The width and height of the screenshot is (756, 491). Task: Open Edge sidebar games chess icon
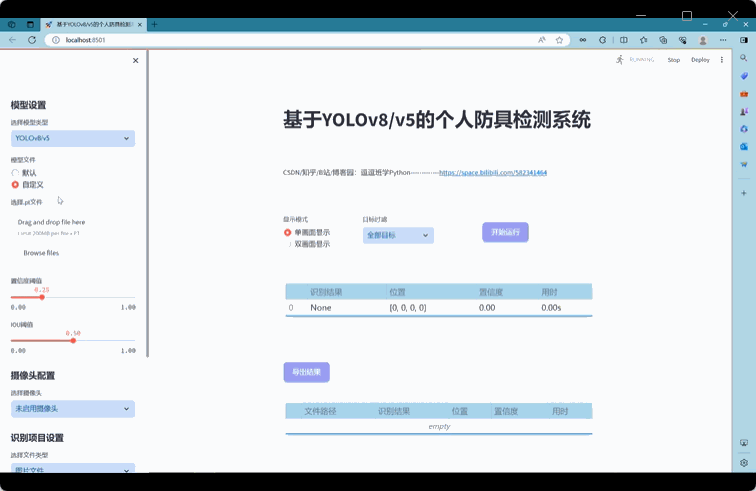coord(744,111)
